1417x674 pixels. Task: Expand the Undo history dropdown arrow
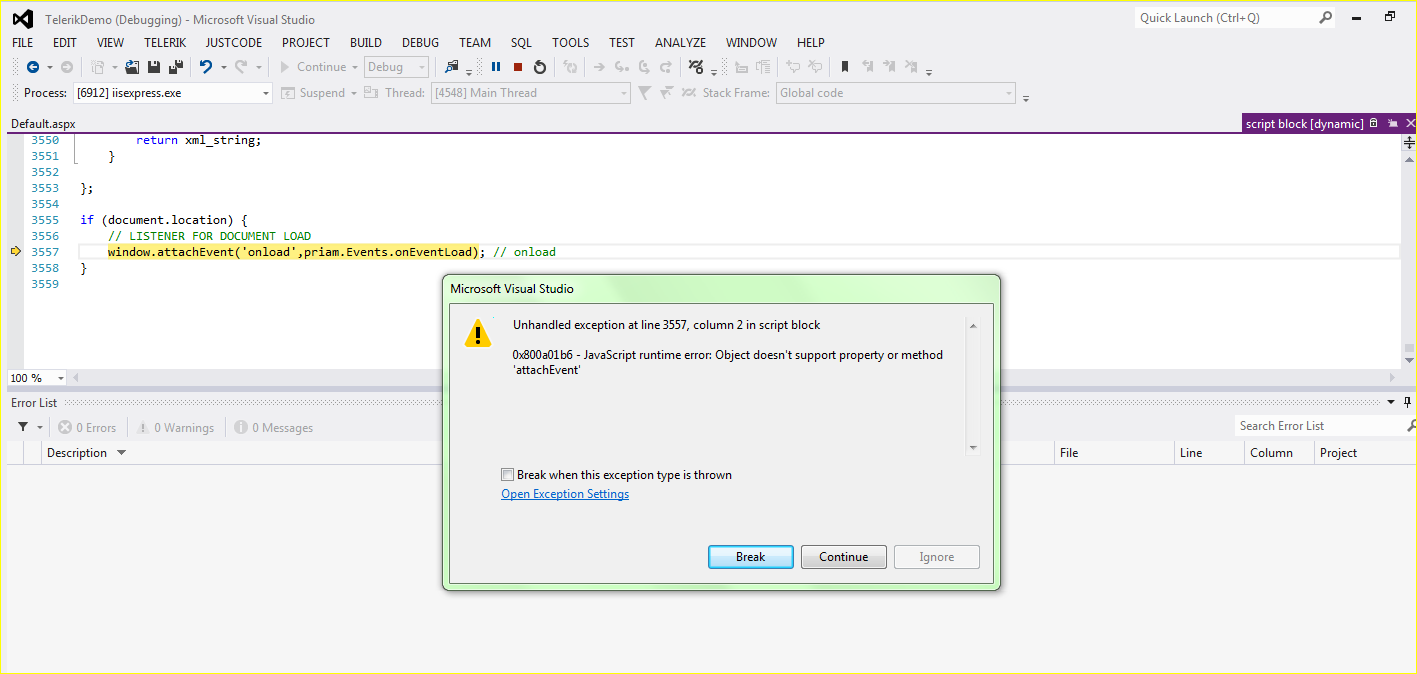(224, 67)
